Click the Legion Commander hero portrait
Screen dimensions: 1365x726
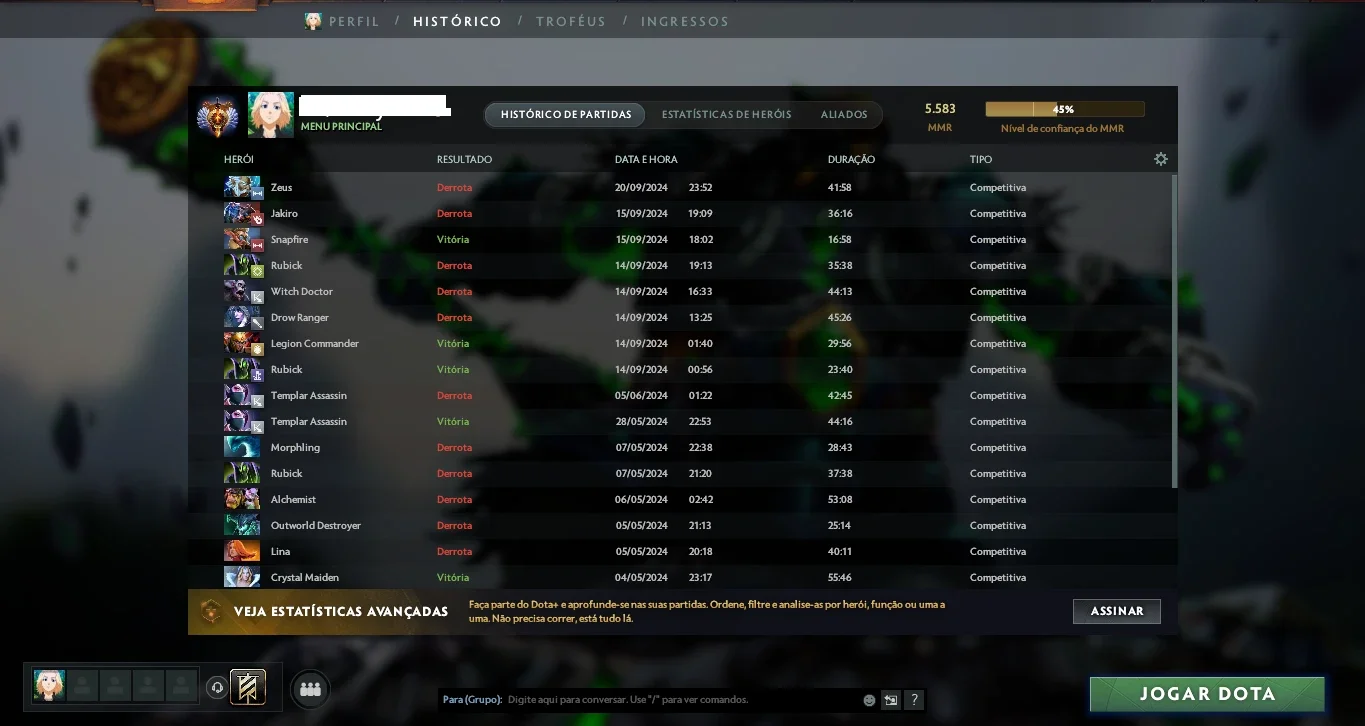pyautogui.click(x=242, y=343)
